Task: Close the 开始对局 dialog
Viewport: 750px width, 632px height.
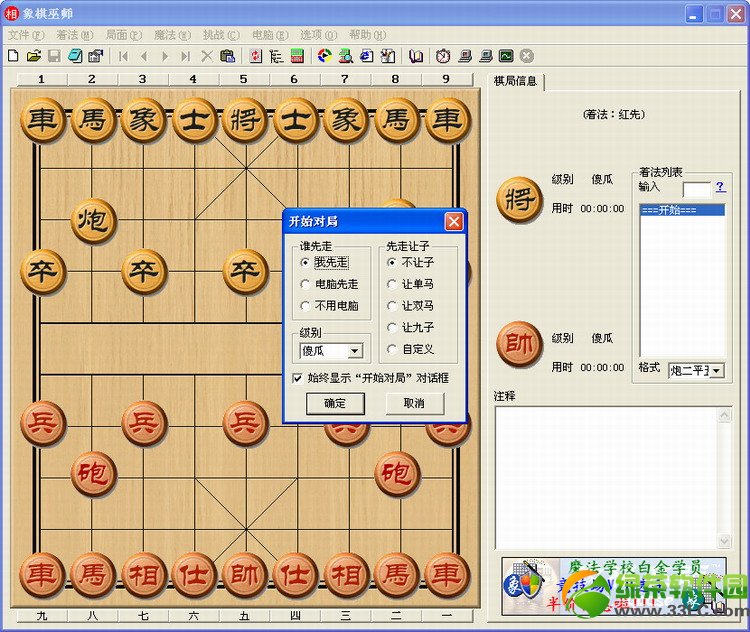Action: [x=454, y=222]
